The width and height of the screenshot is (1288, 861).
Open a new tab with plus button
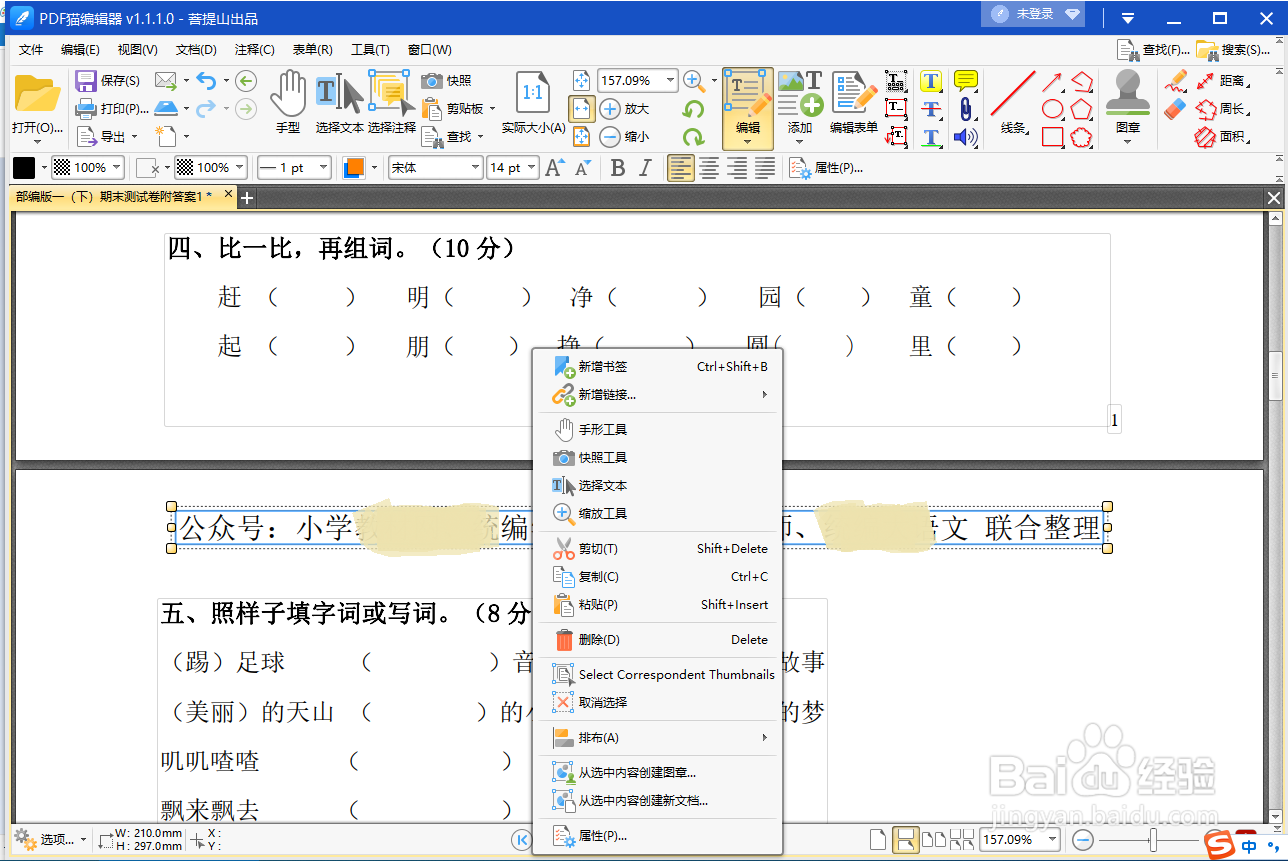point(247,198)
